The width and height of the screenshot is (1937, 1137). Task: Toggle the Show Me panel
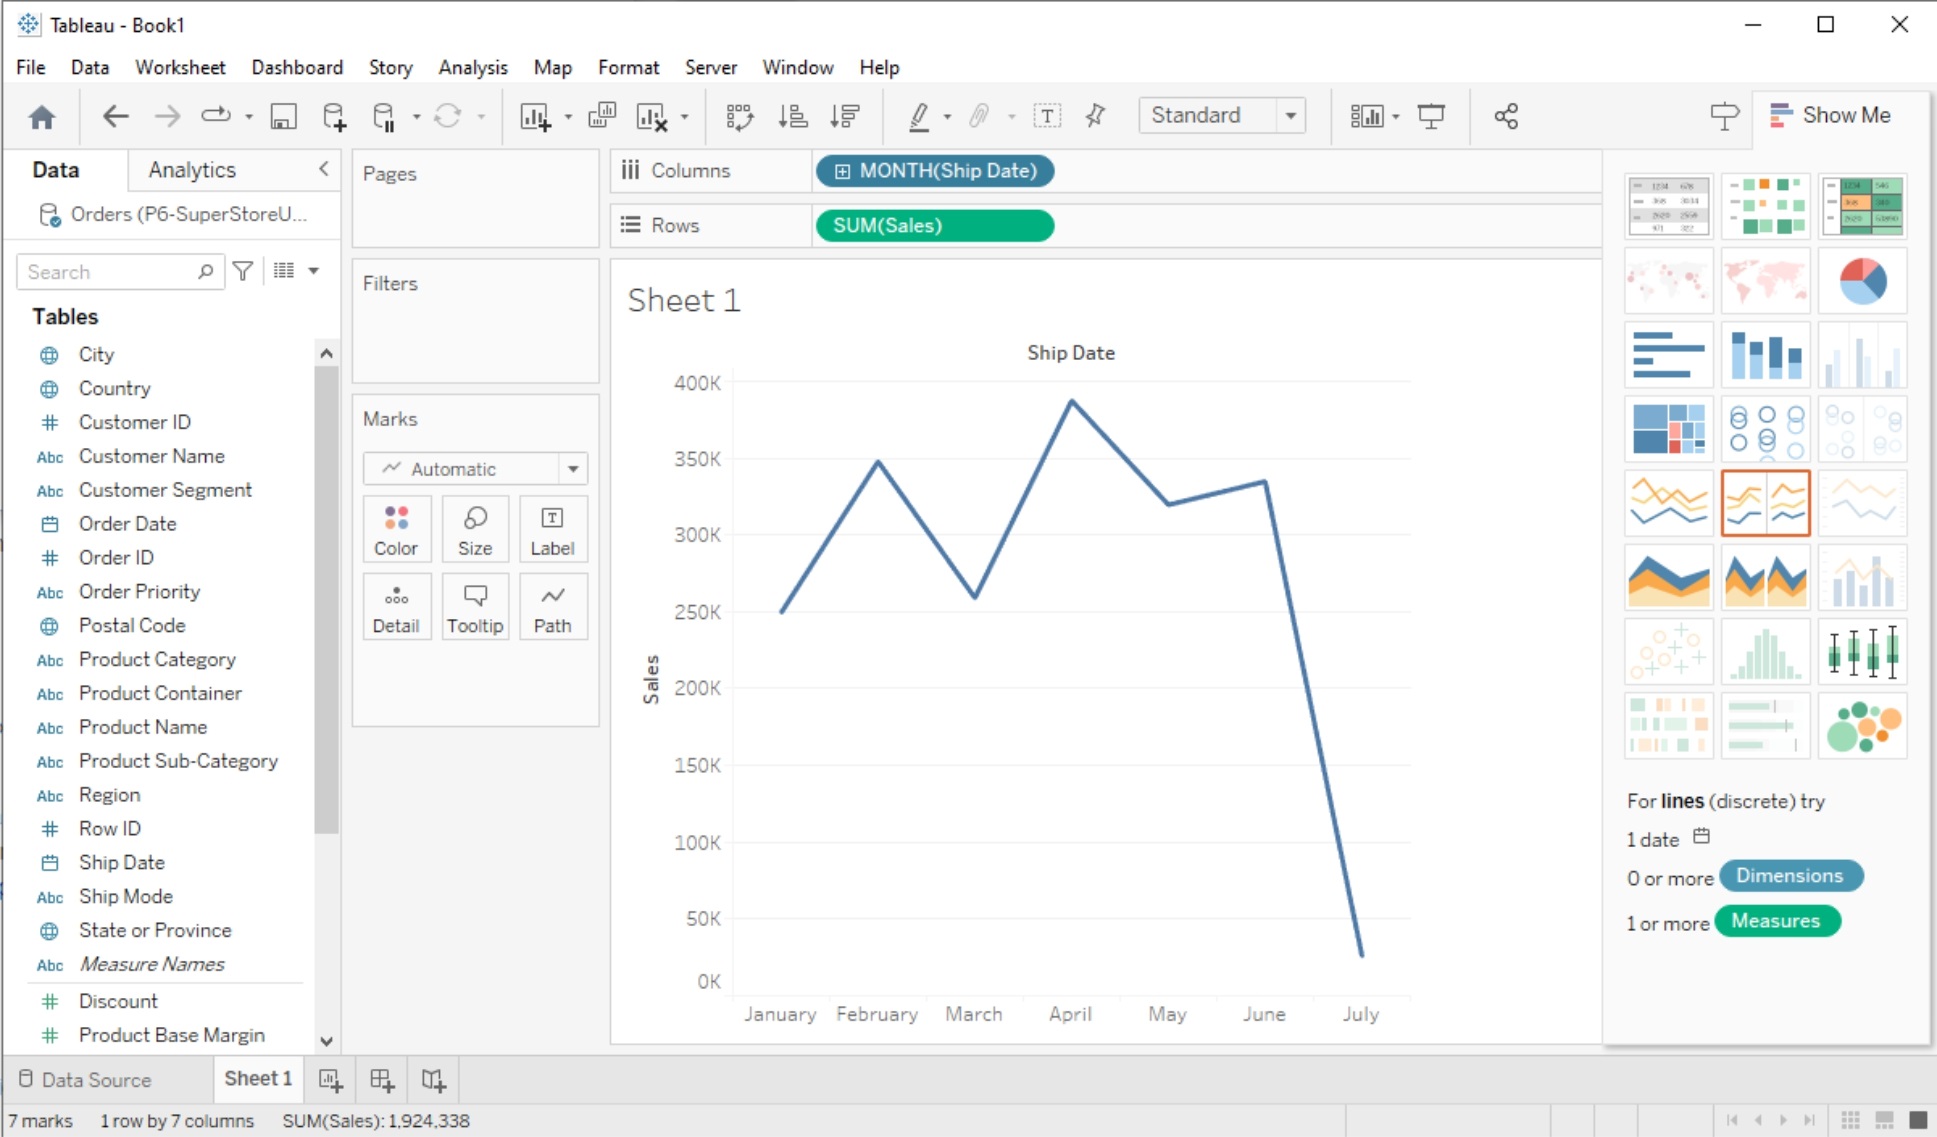coord(1830,115)
